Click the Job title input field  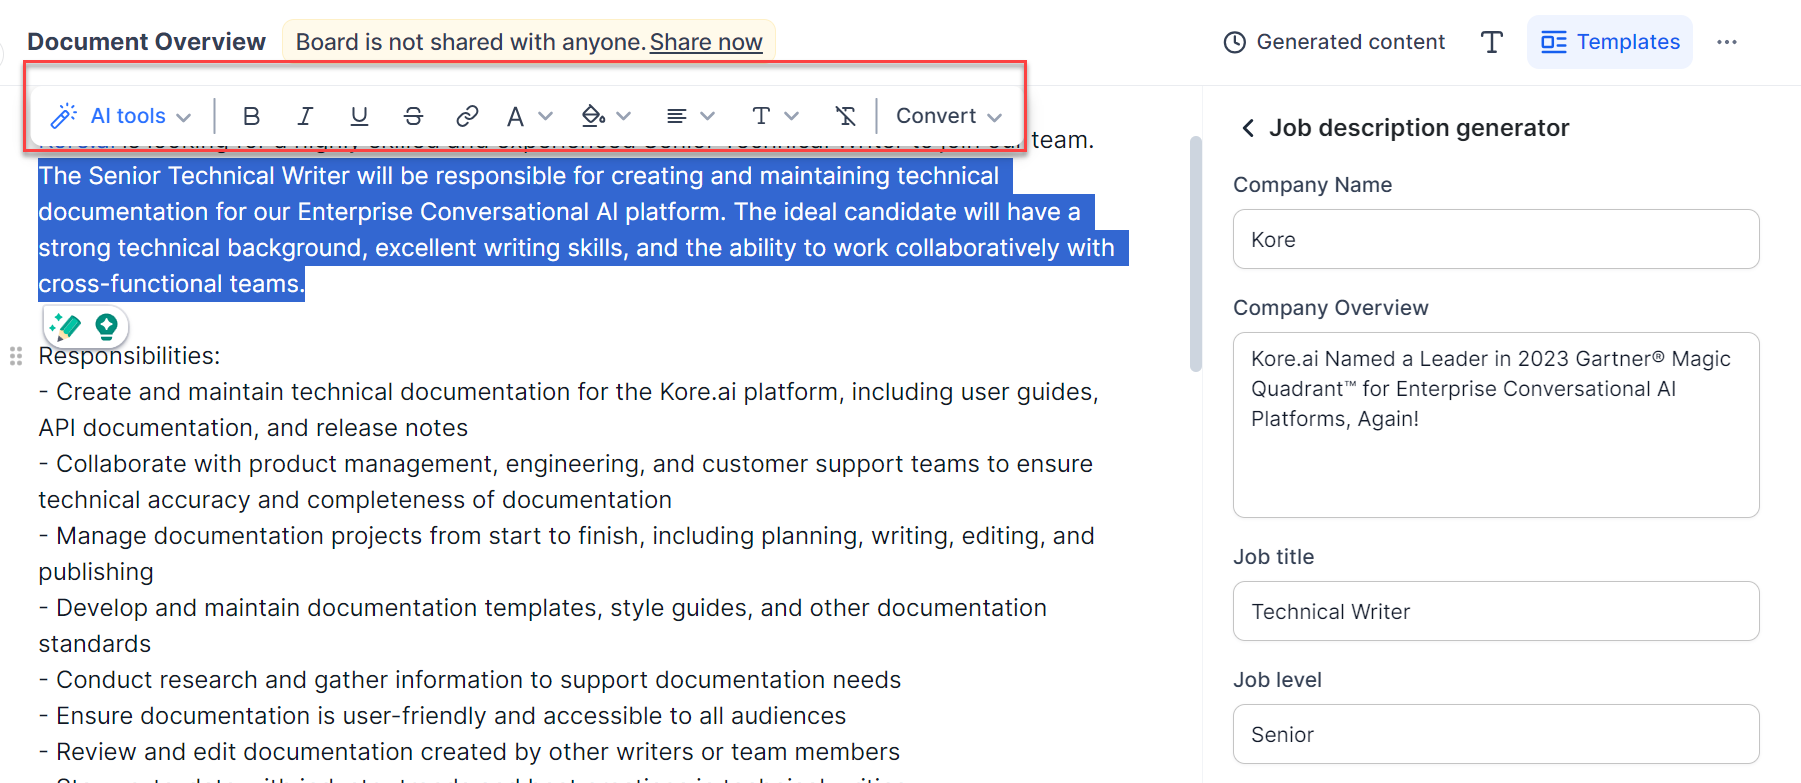point(1495,611)
